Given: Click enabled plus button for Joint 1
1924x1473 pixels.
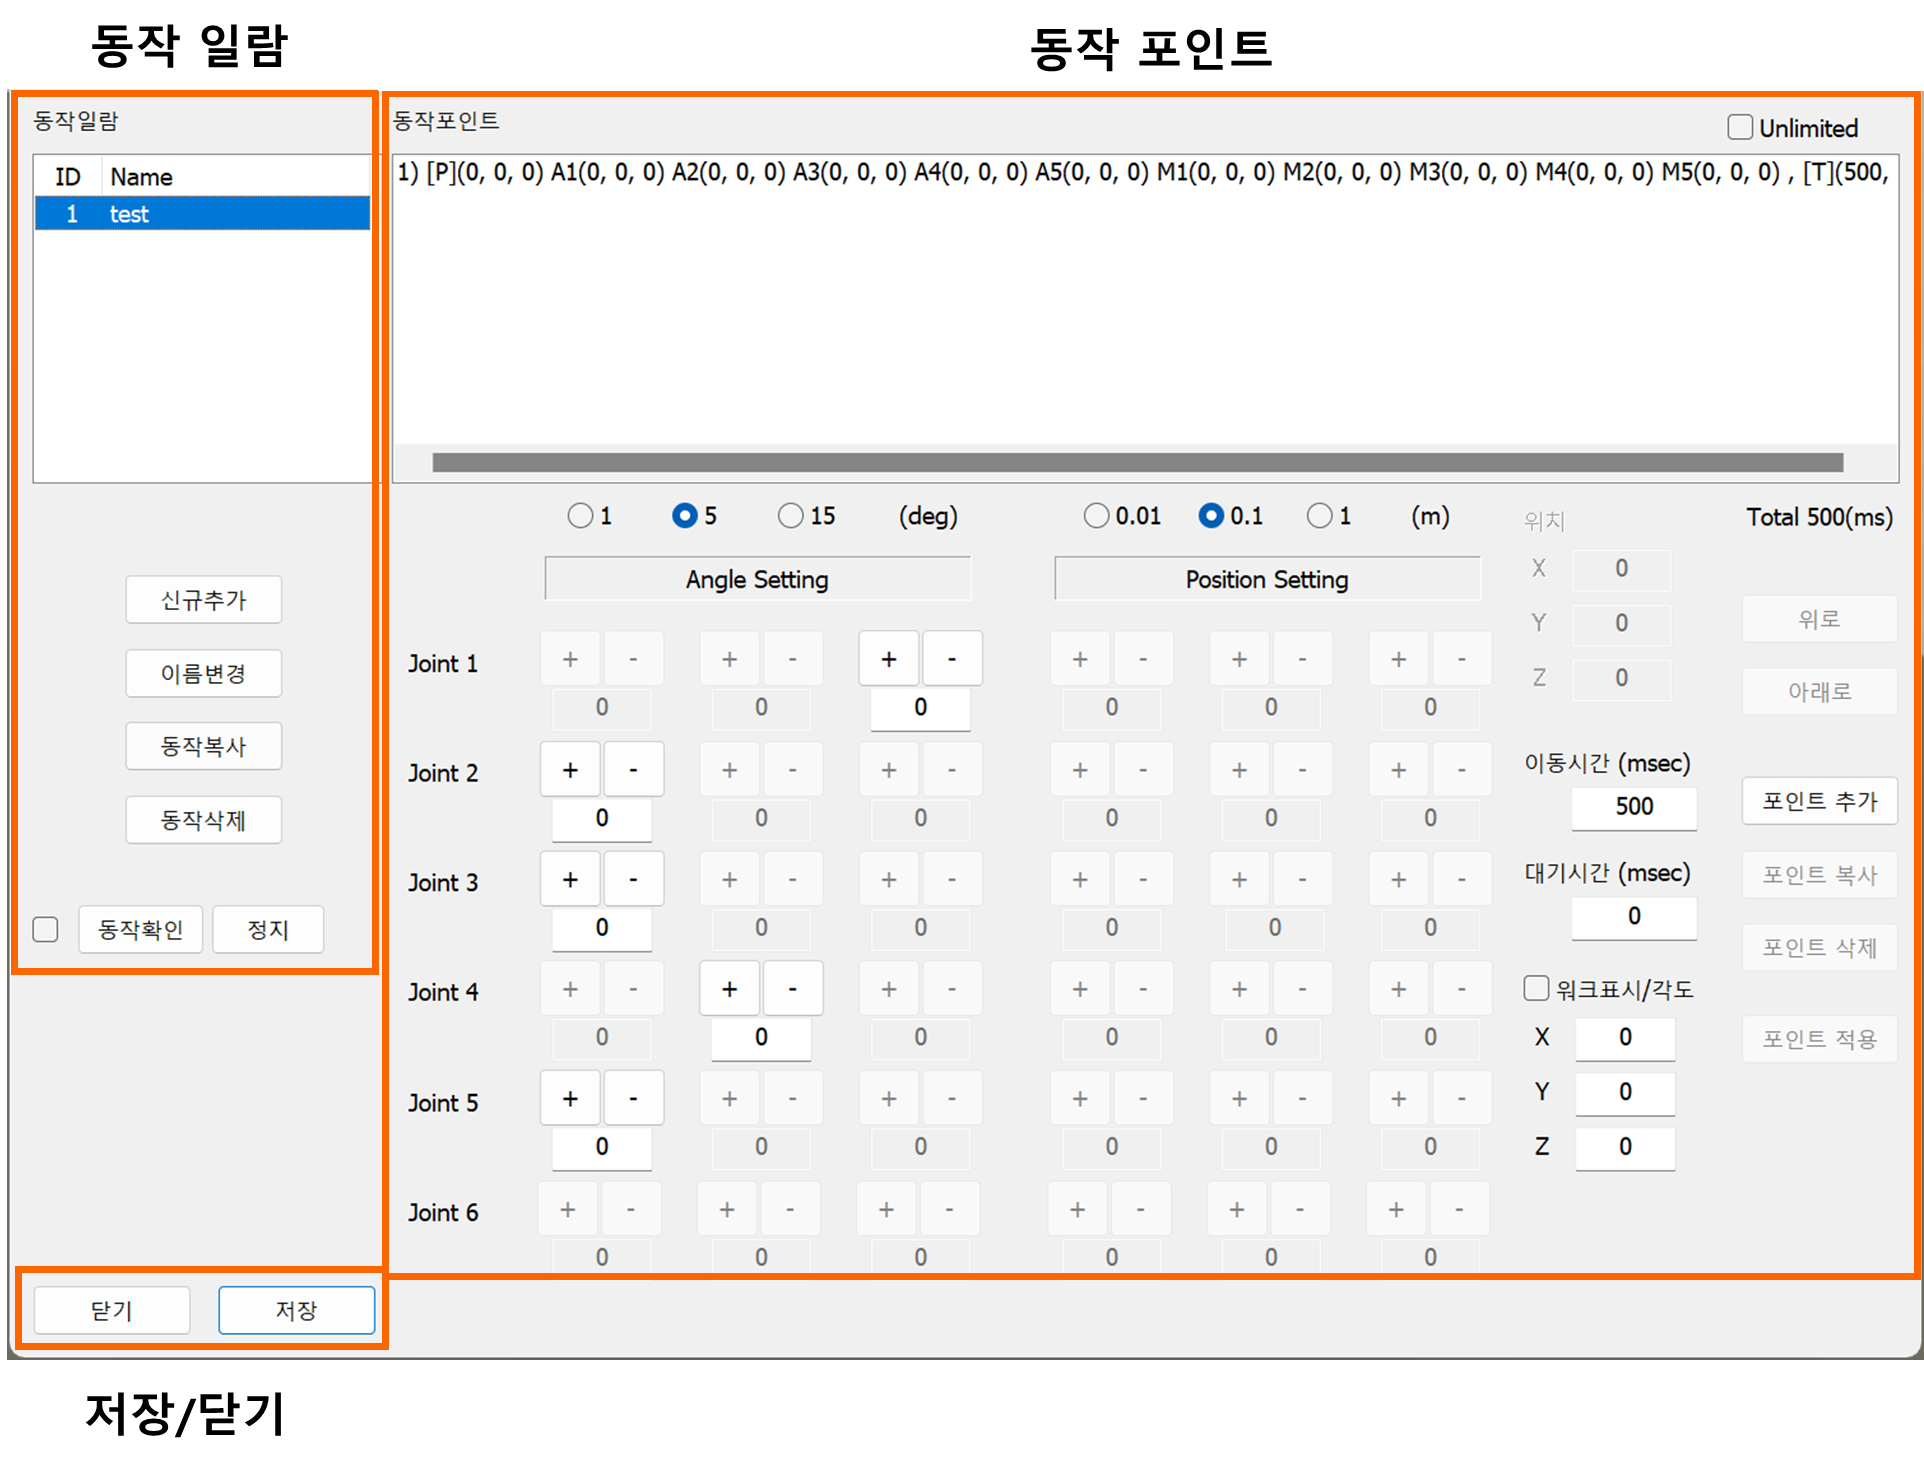Looking at the screenshot, I should tap(888, 660).
